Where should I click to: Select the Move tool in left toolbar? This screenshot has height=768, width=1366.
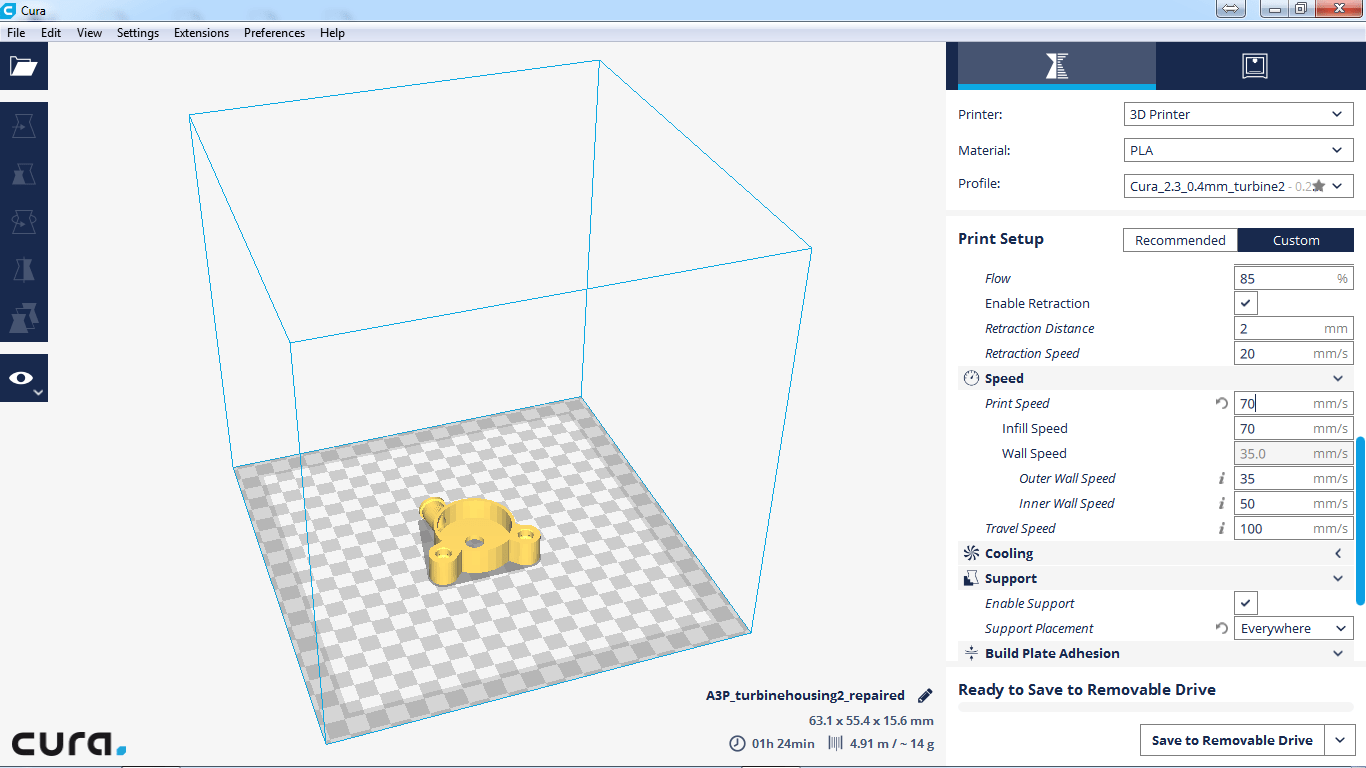click(23, 127)
